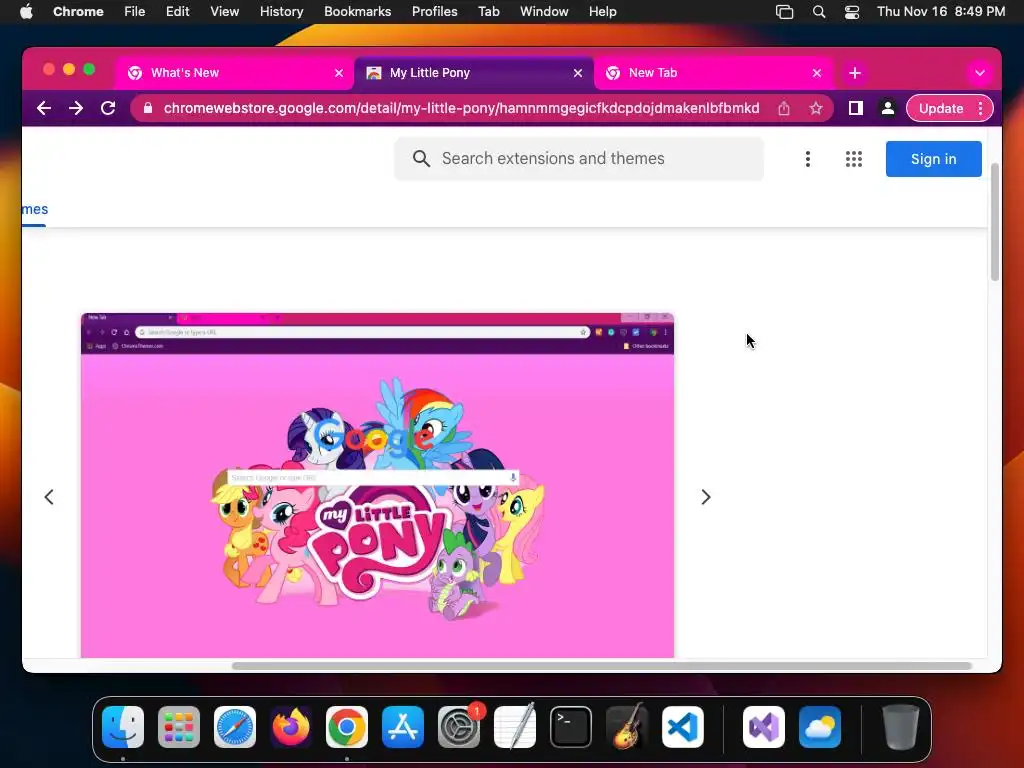This screenshot has width=1024, height=768.
Task: Bookmark this page with the star icon
Action: (x=816, y=108)
